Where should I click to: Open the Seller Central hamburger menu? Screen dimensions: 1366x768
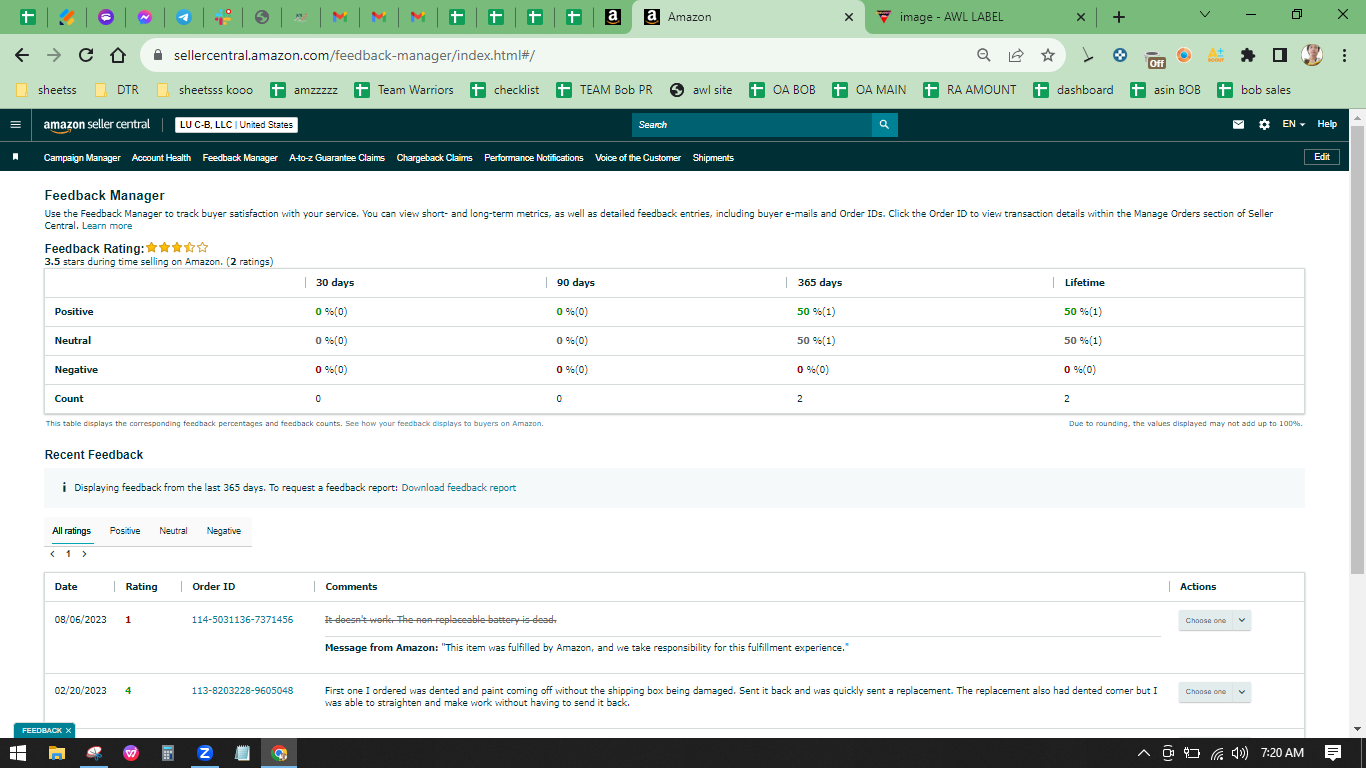point(15,125)
